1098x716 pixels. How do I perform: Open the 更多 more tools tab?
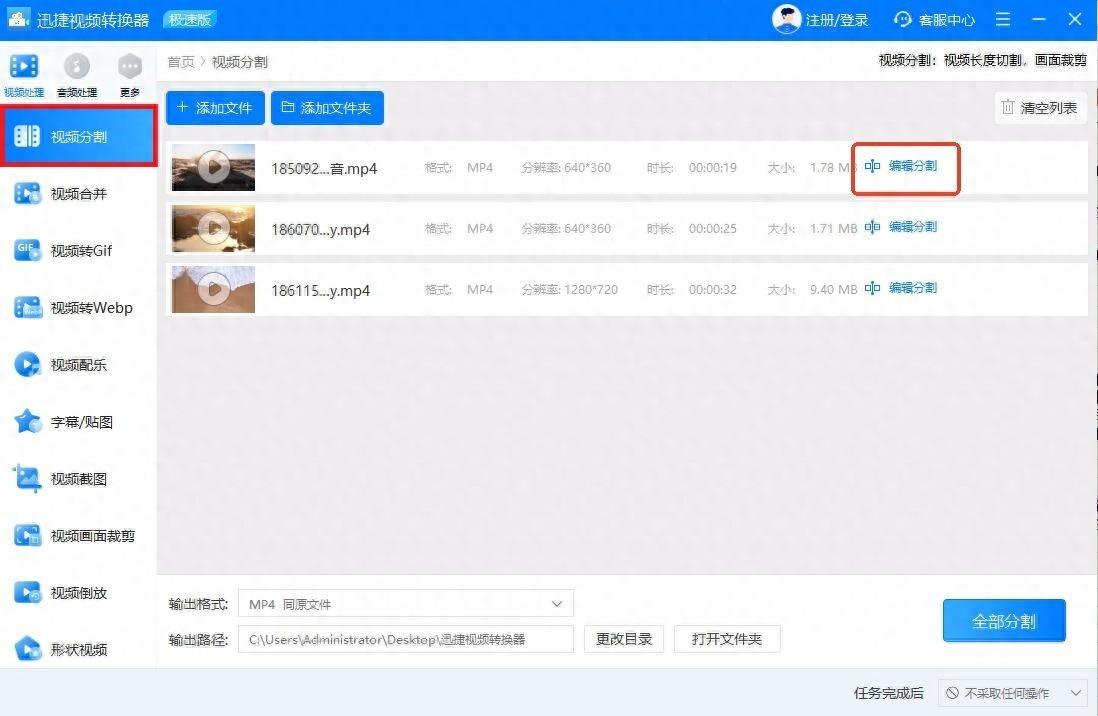coord(130,74)
